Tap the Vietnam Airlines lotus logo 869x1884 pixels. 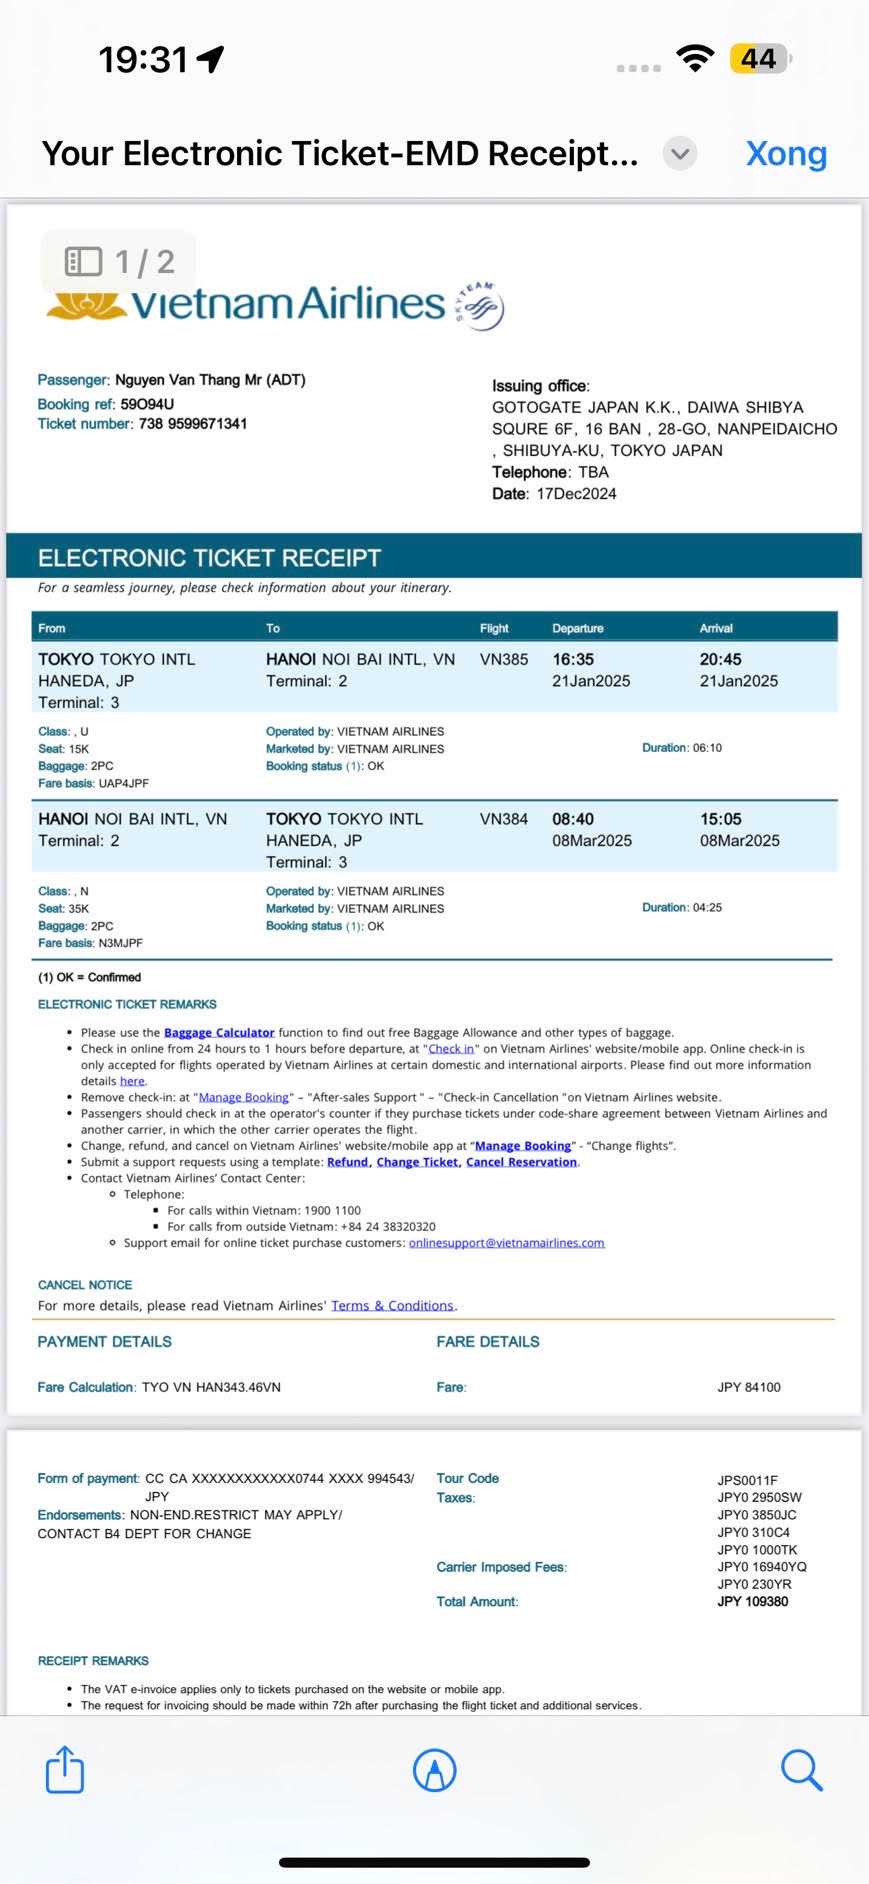(x=86, y=304)
